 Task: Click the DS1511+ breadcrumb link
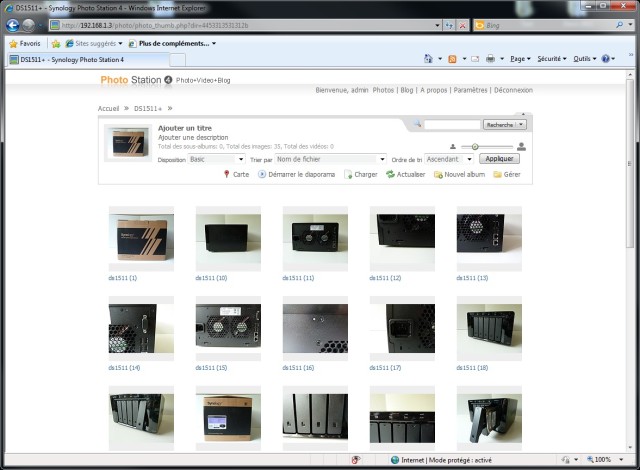pos(148,109)
